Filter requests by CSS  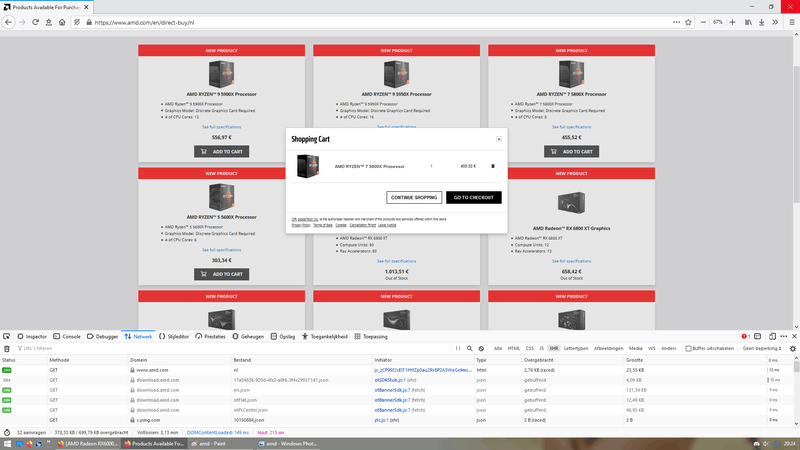[x=530, y=348]
